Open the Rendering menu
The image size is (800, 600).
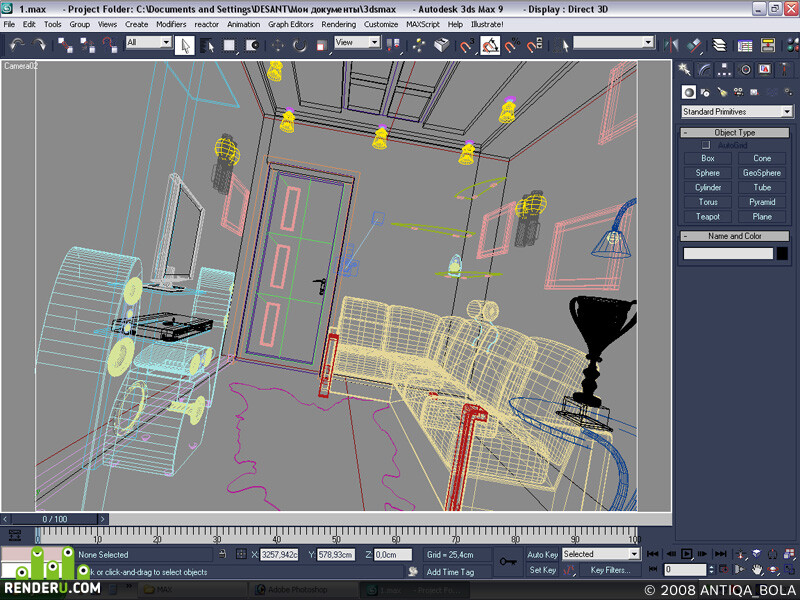click(338, 24)
